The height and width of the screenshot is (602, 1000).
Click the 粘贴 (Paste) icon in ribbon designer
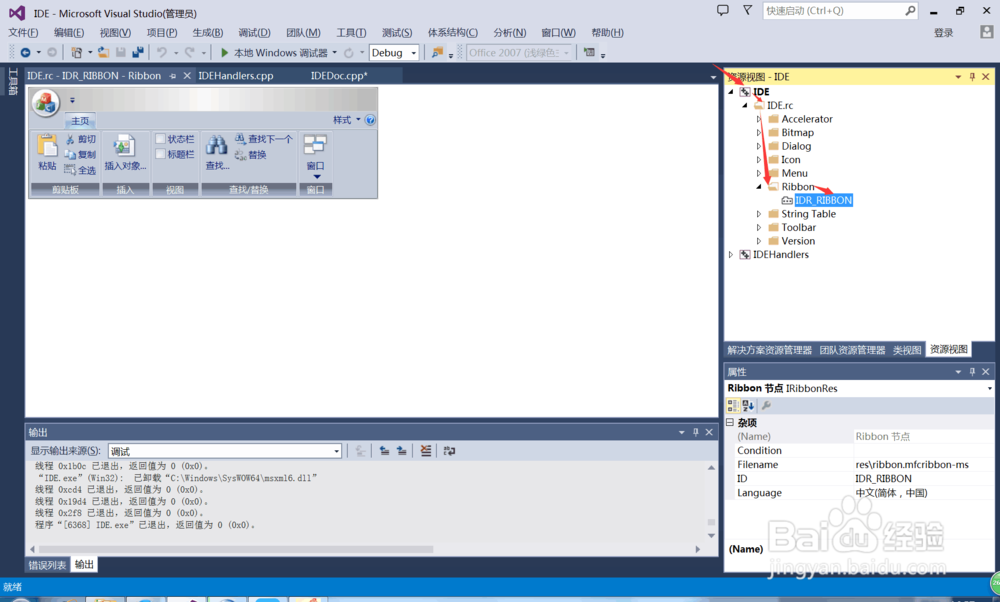46,145
